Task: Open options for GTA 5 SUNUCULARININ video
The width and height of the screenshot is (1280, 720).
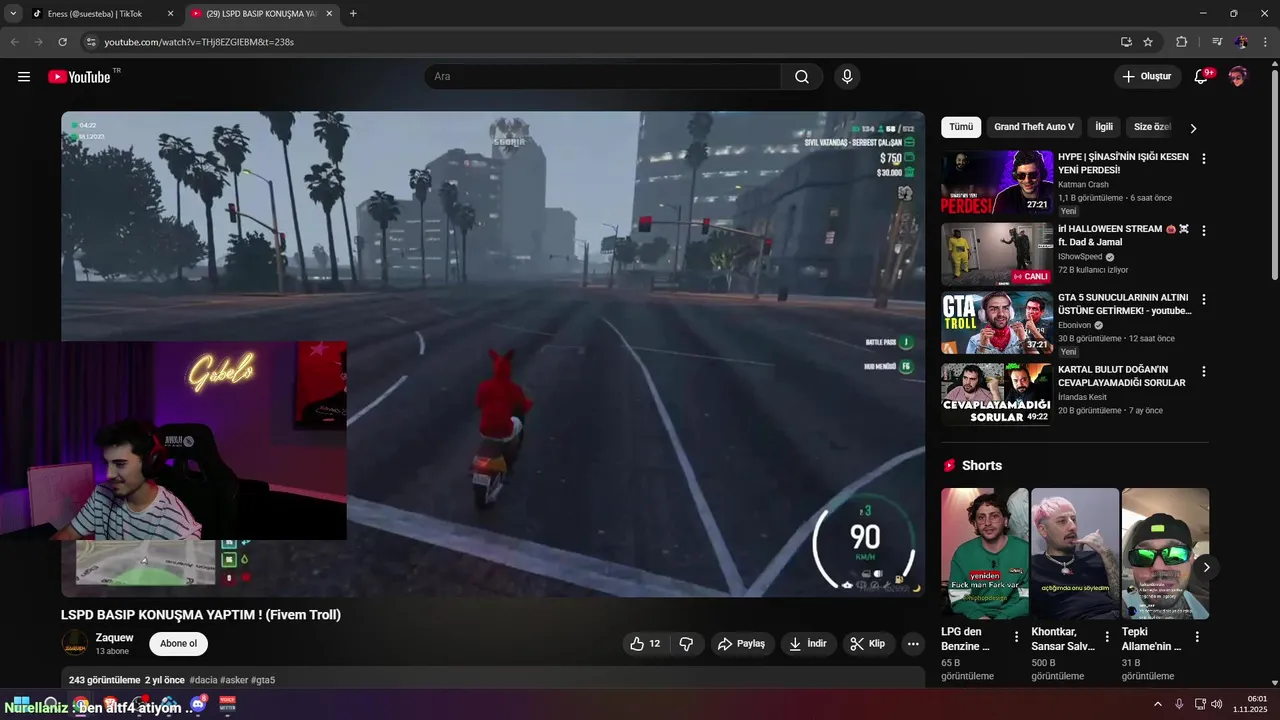Action: coord(1204,300)
